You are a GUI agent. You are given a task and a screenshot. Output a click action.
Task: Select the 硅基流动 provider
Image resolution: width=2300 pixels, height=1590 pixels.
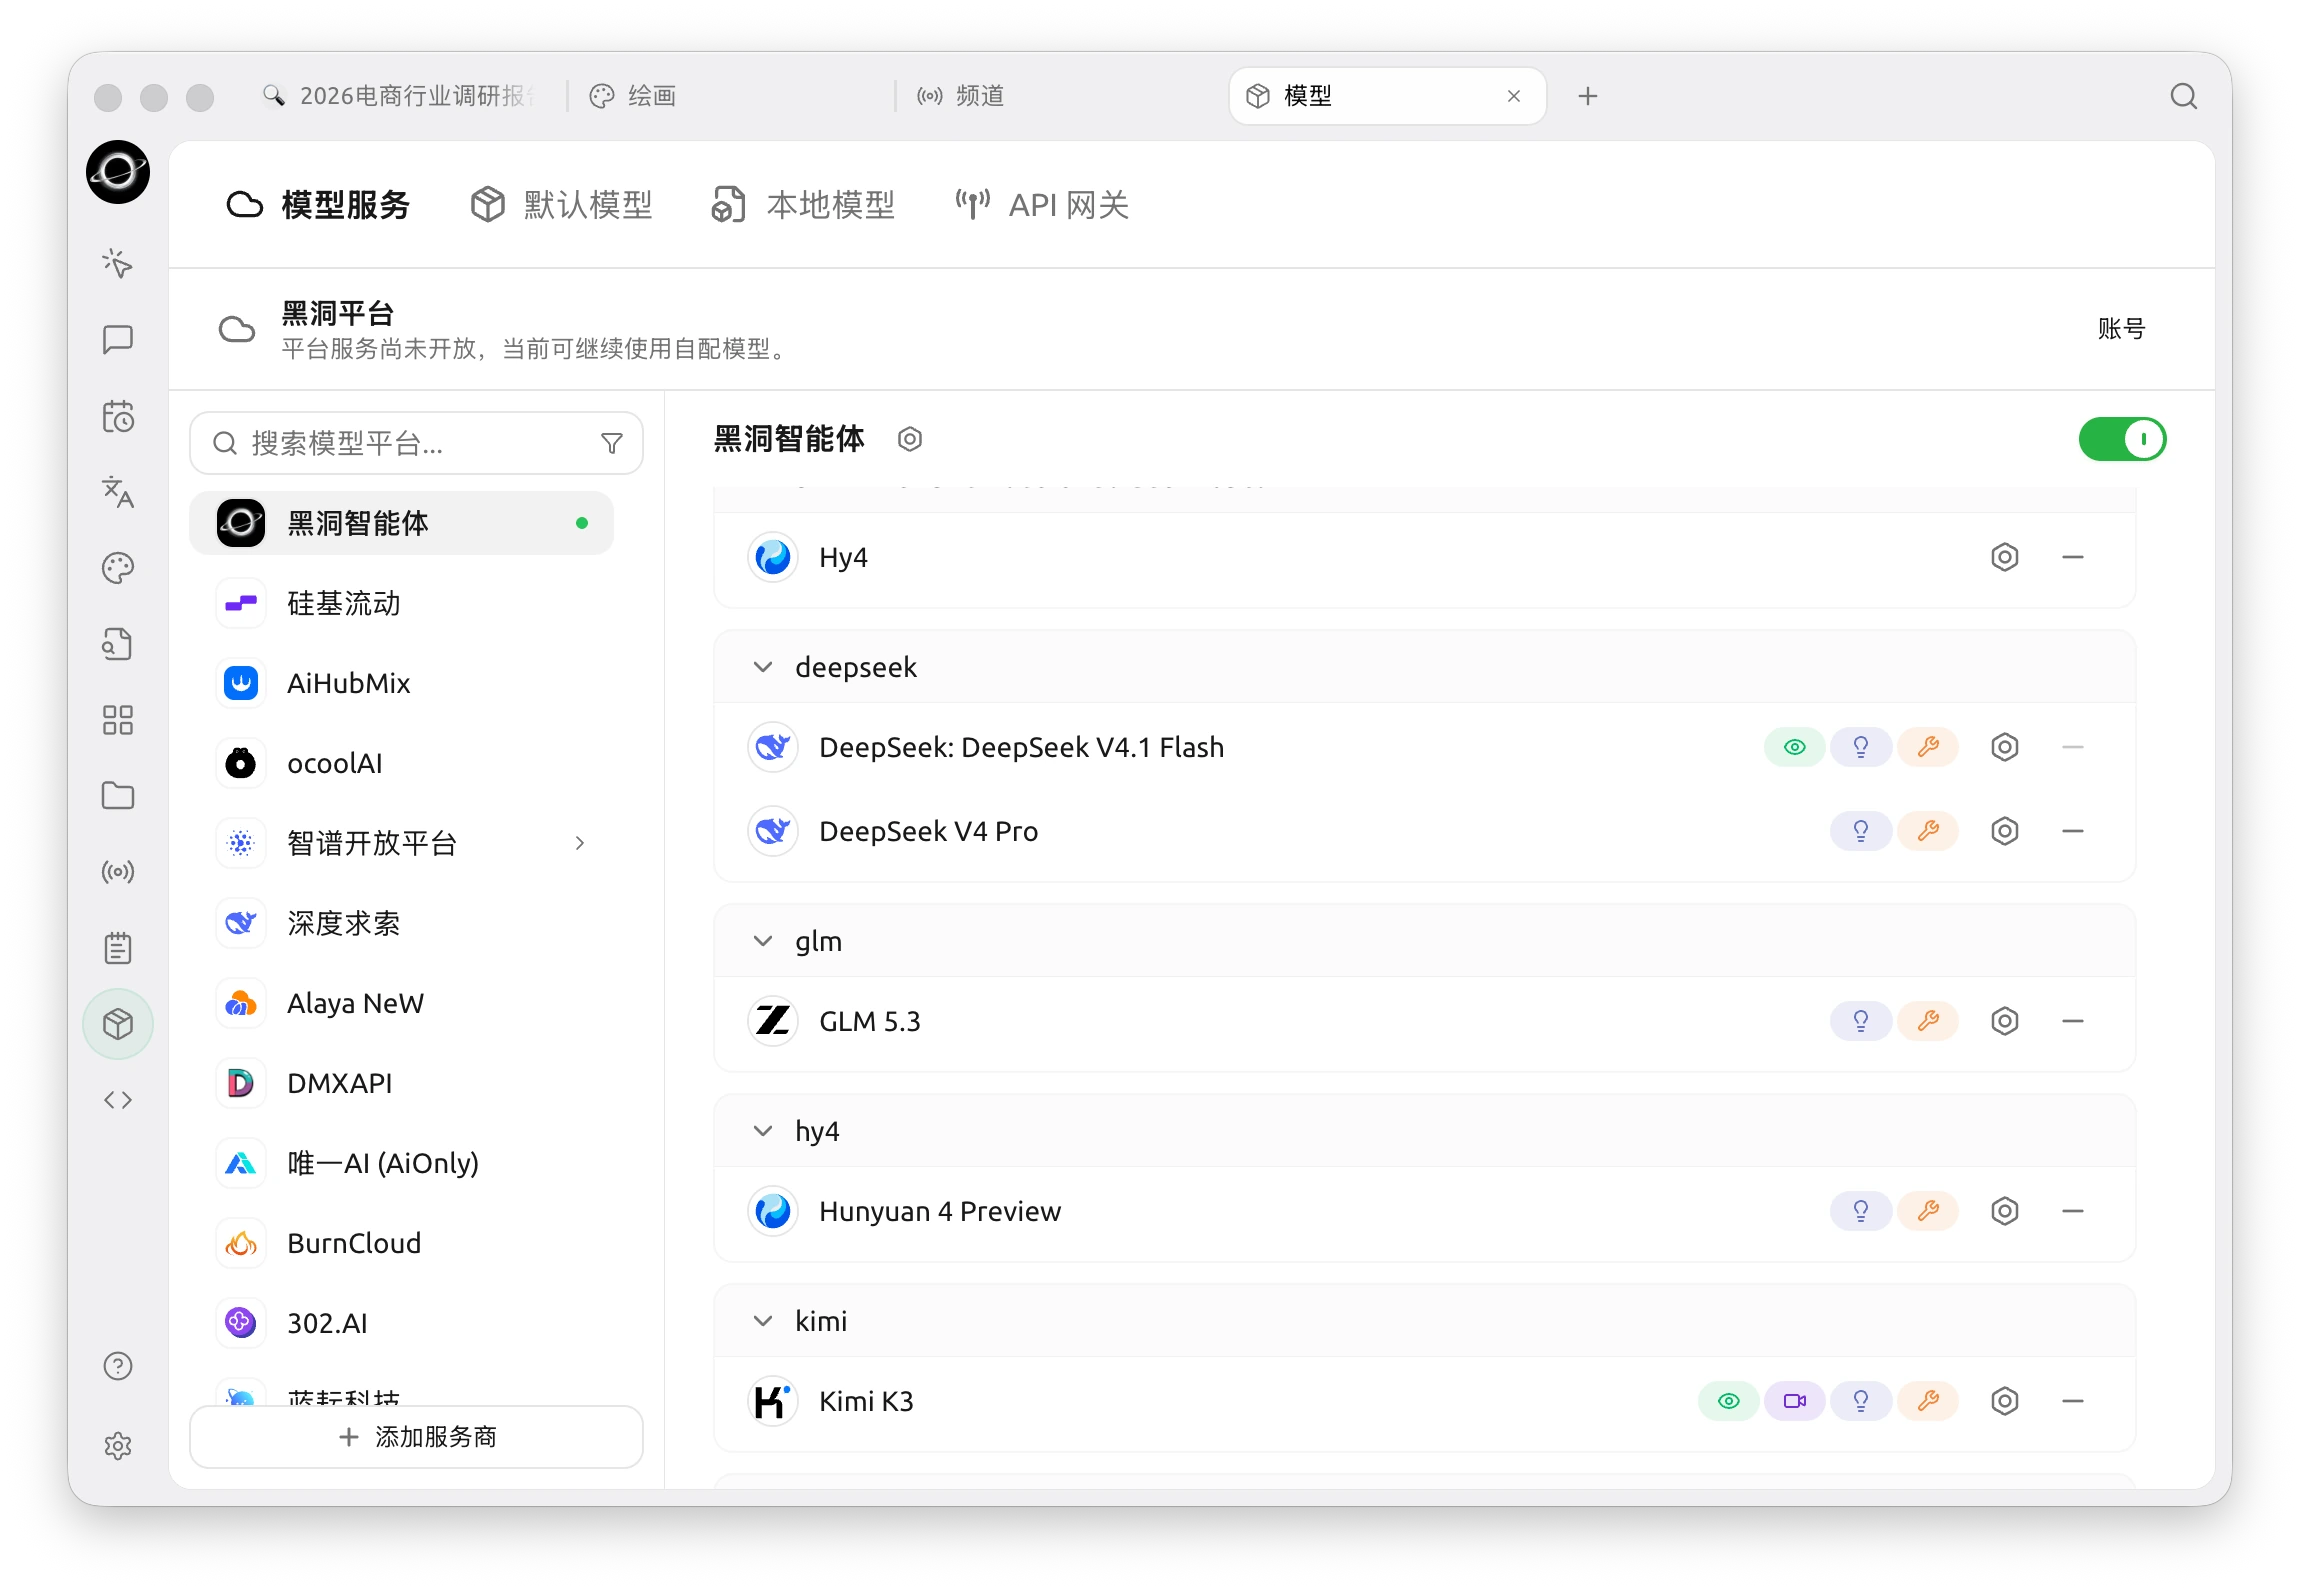click(x=401, y=603)
